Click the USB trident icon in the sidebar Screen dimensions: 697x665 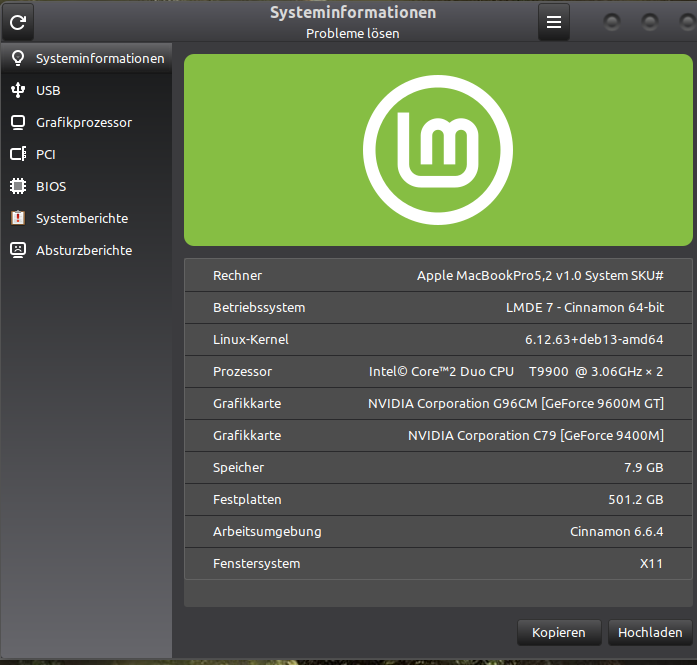click(17, 90)
